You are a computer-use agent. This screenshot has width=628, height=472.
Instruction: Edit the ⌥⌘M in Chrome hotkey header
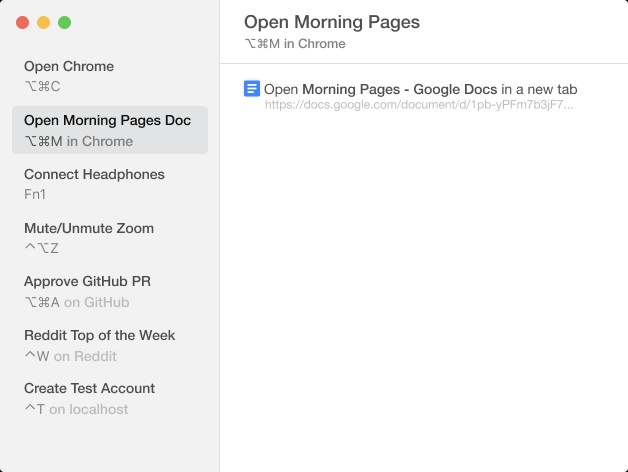pos(295,43)
